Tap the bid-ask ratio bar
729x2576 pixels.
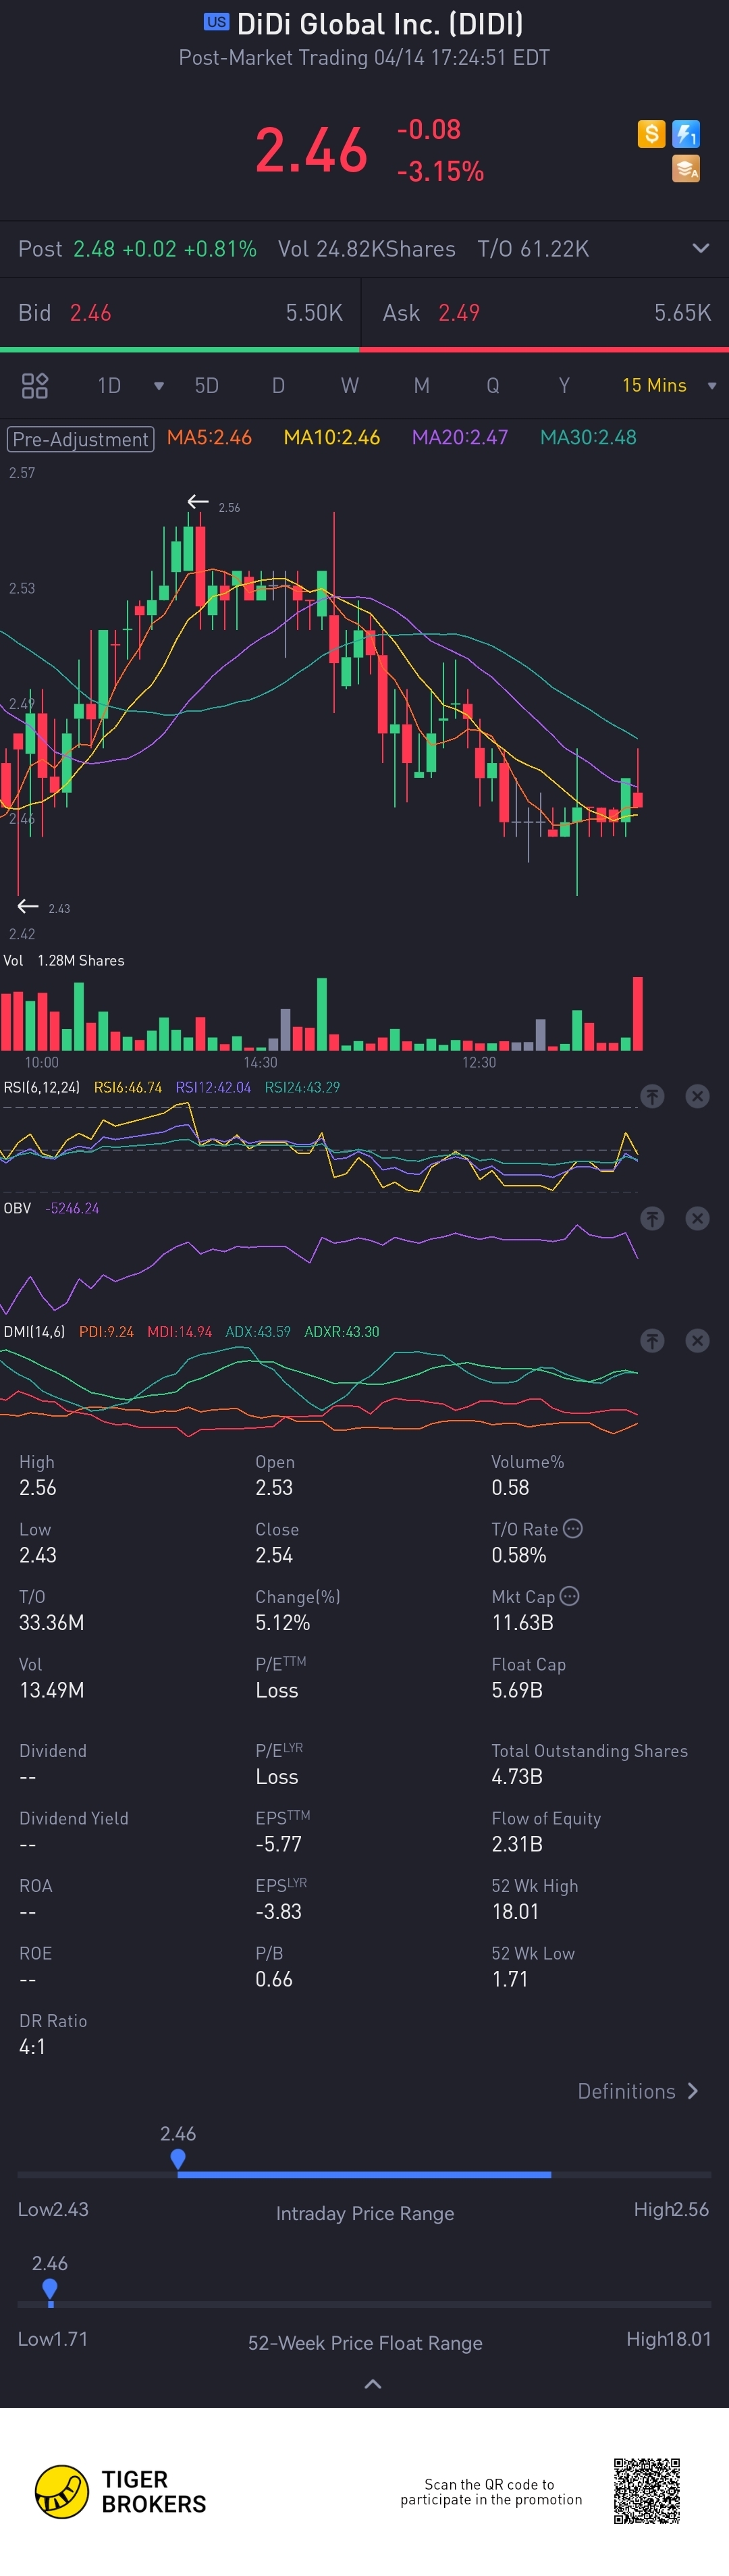[x=364, y=349]
